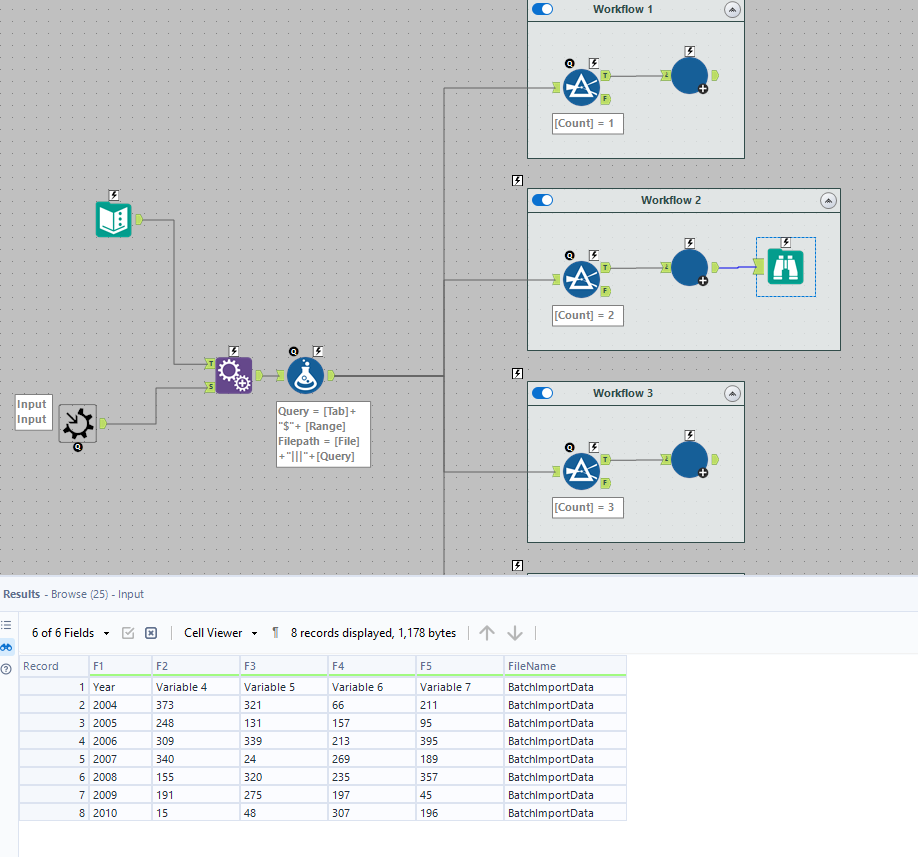Click the True output anchor of the Workflow 1 Filter
918x857 pixels.
coord(606,76)
